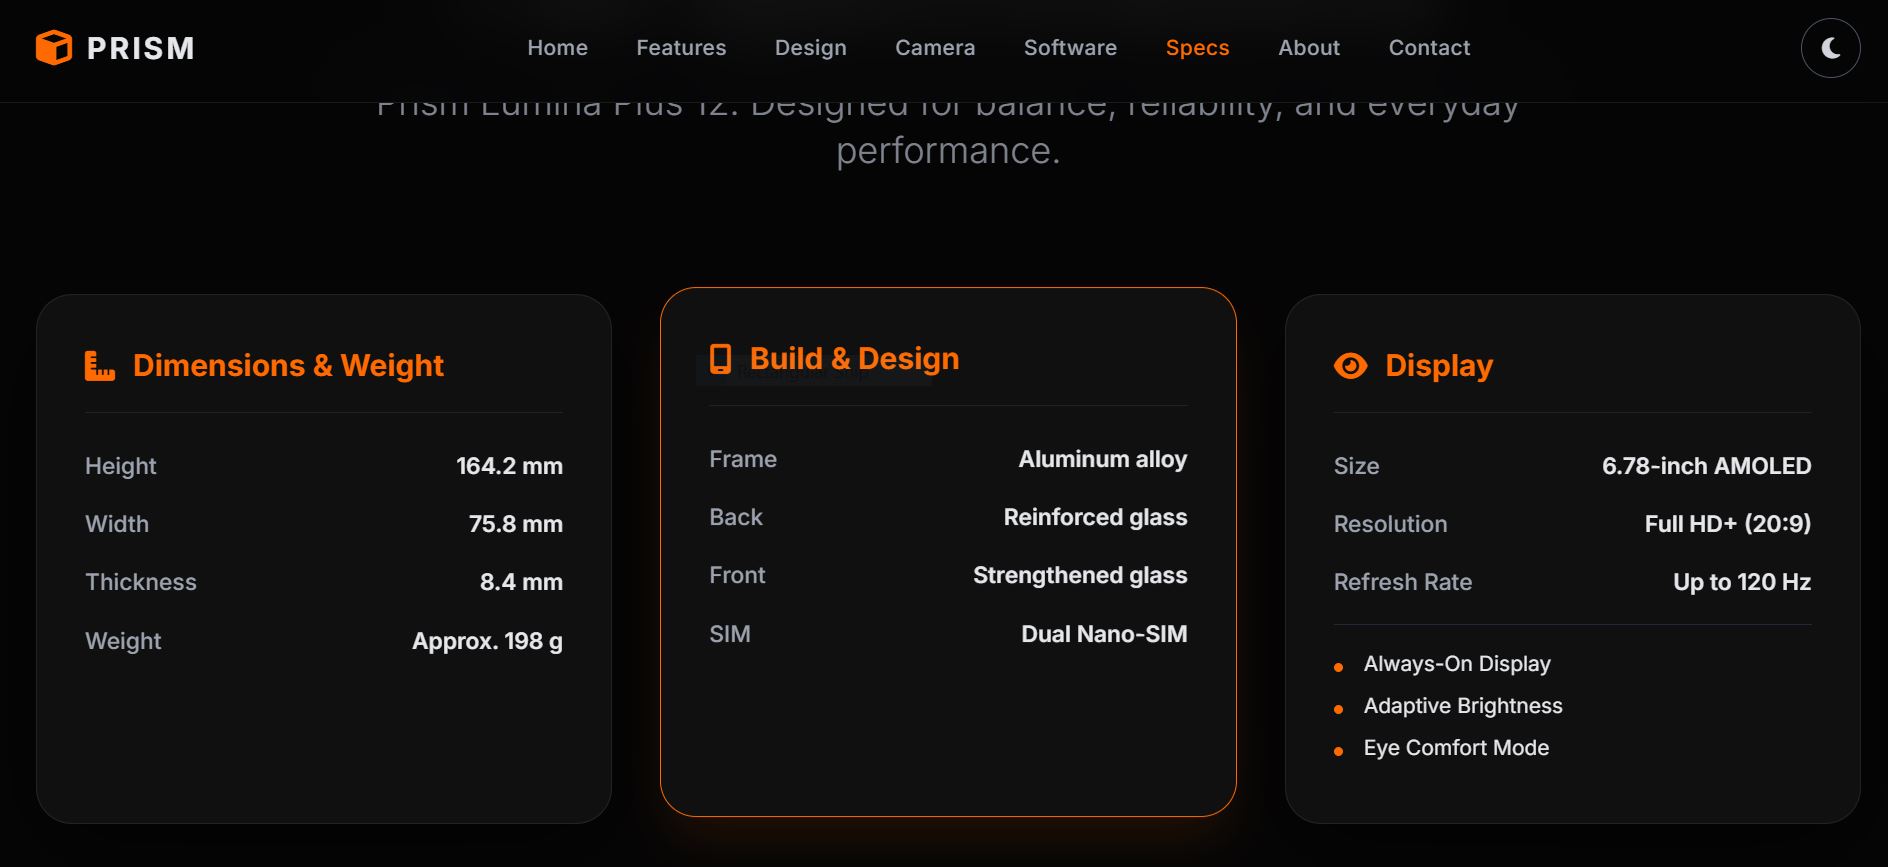Click the SIM value Dual Nano-SIM
This screenshot has width=1888, height=867.
click(1104, 634)
